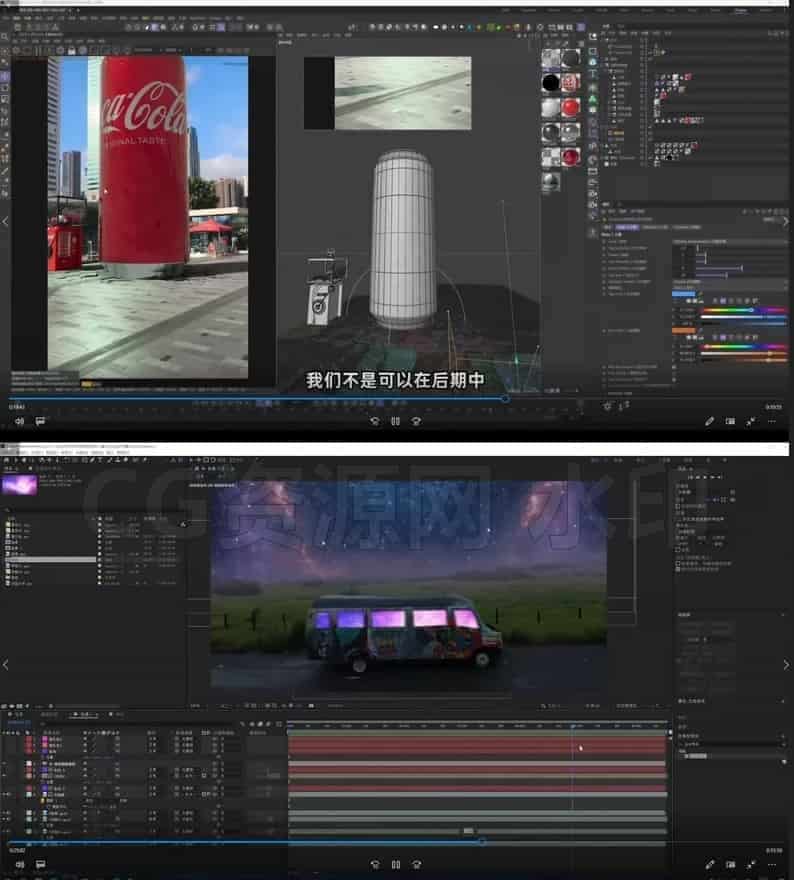Screen dimensions: 794x880
Task: Open captions in the bottom video player
Action: tap(40, 864)
